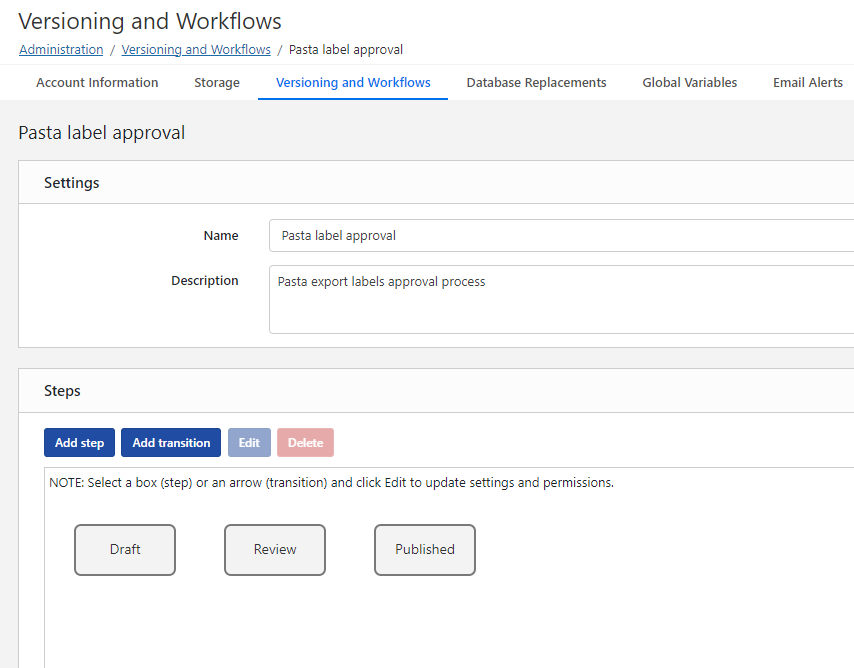
Task: Select the Published workflow step box
Action: pyautogui.click(x=424, y=549)
